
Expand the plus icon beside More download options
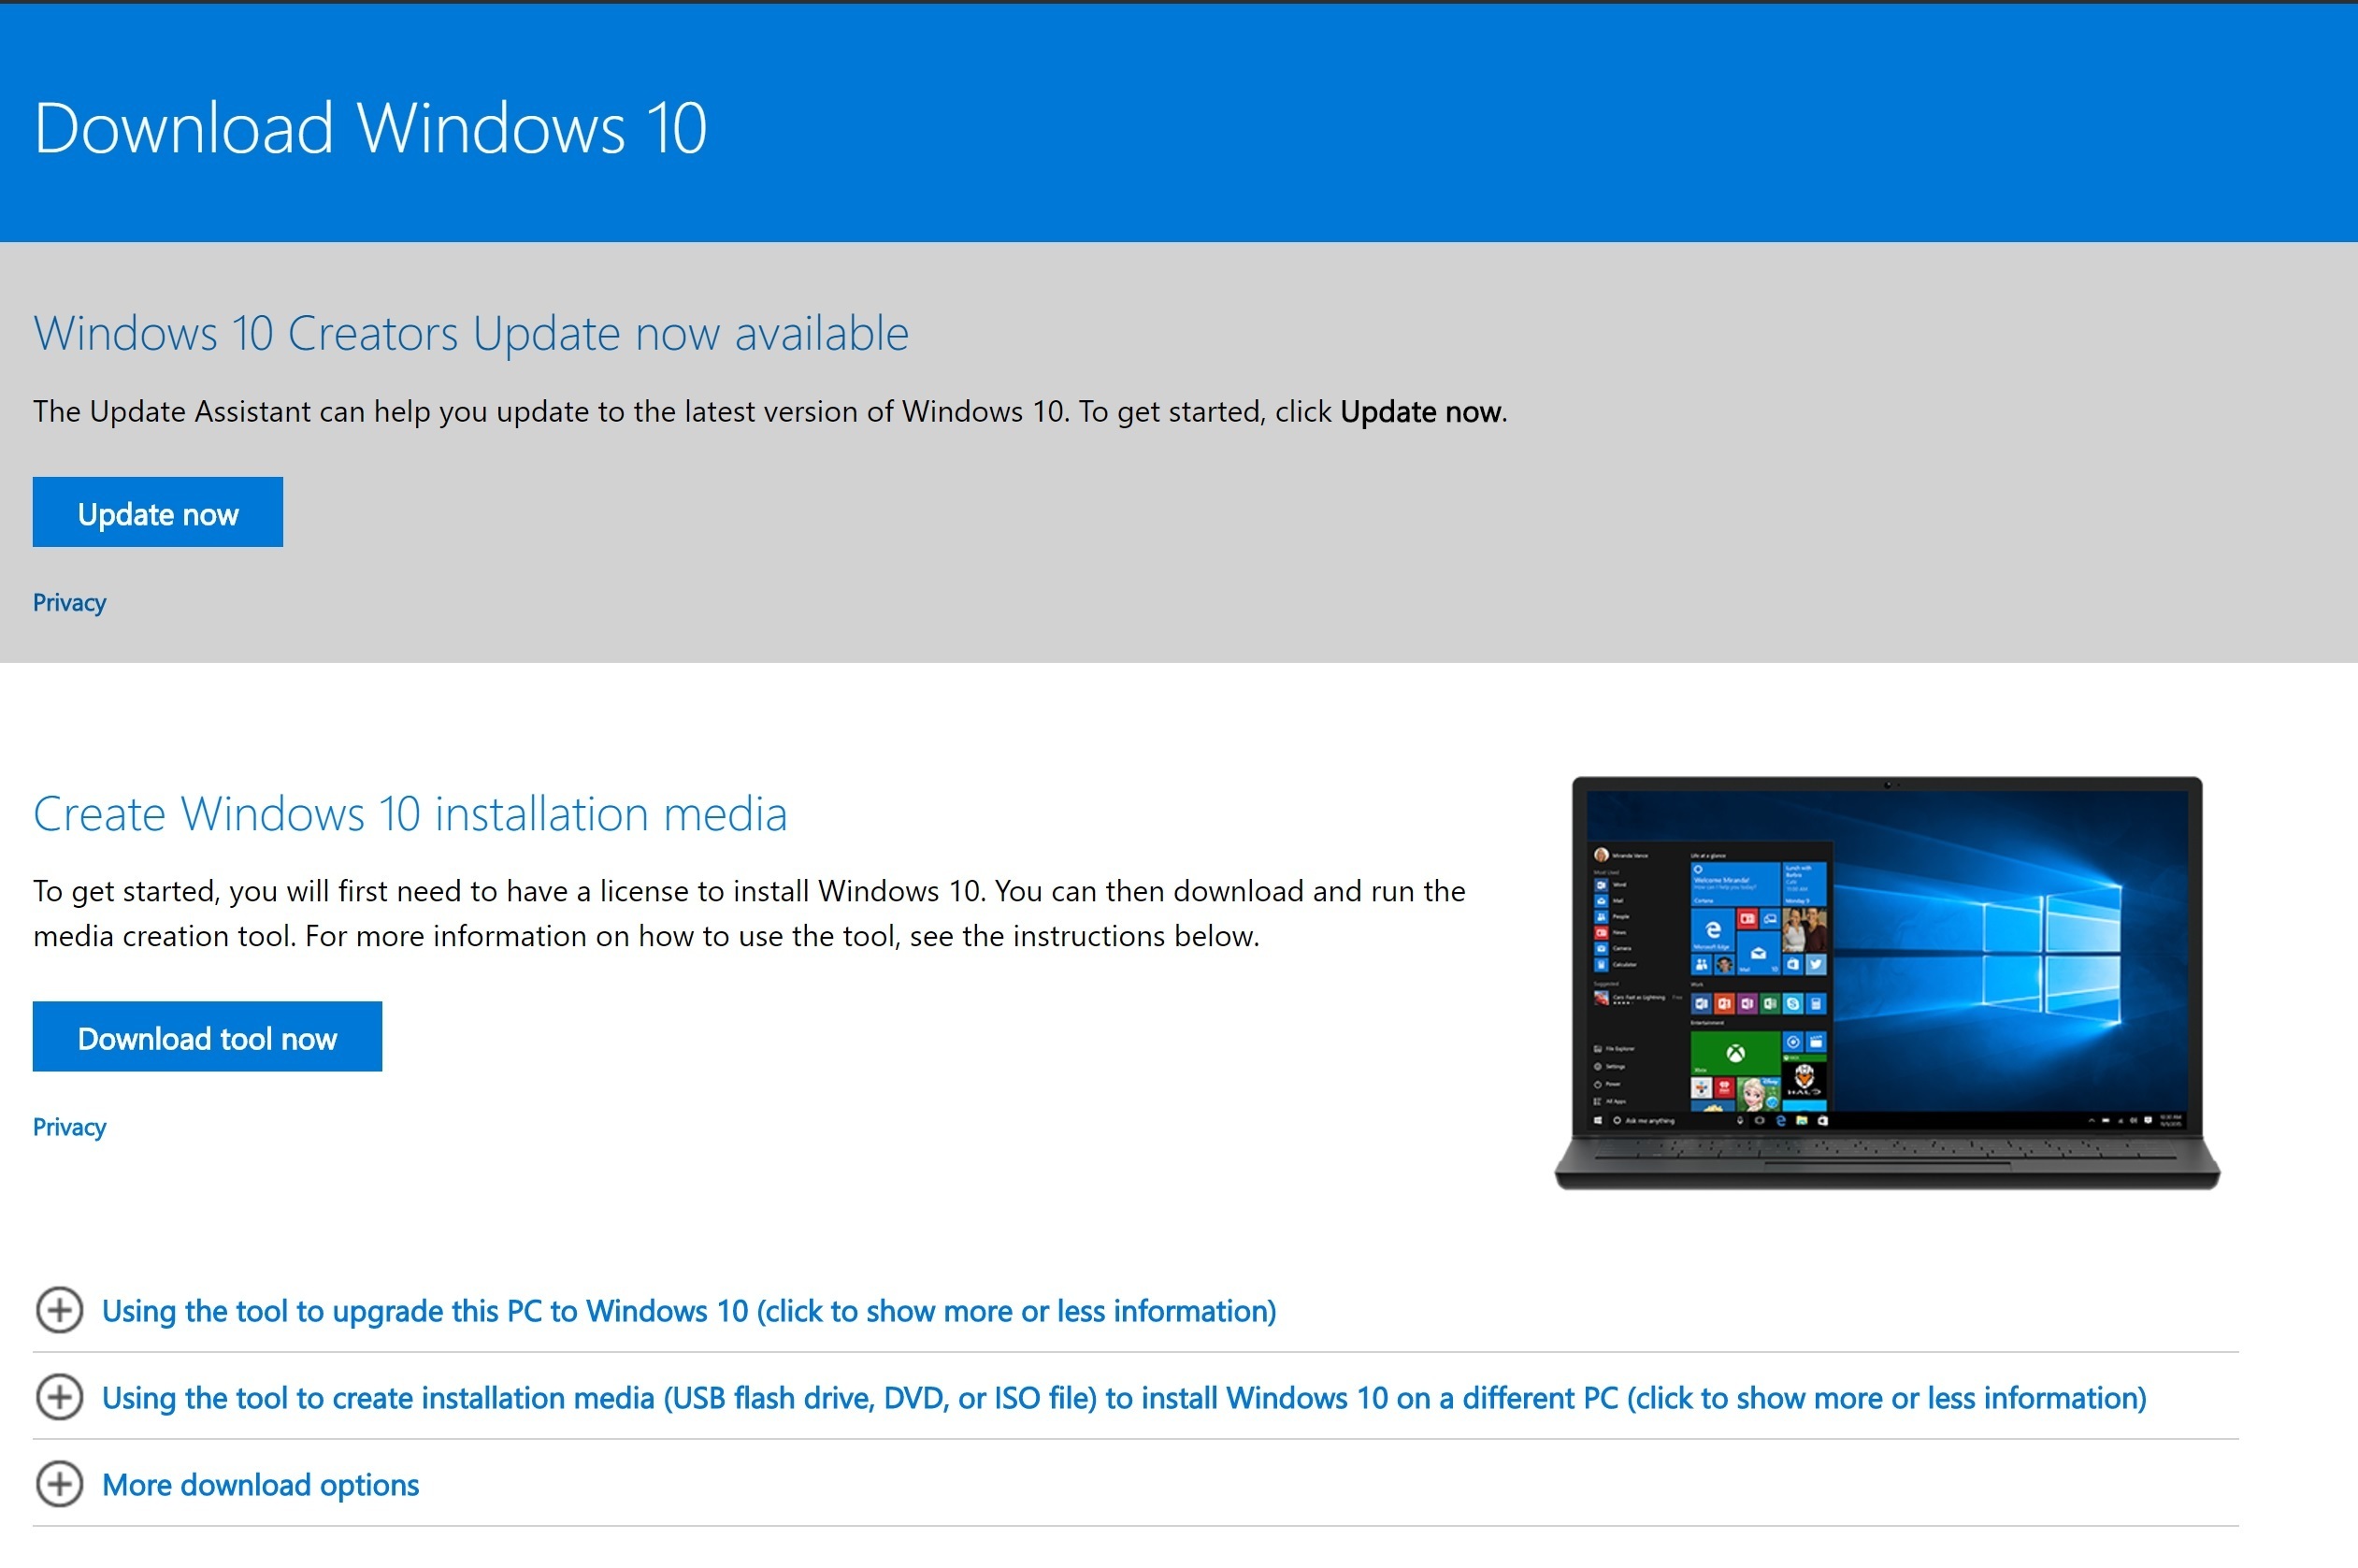pyautogui.click(x=59, y=1484)
